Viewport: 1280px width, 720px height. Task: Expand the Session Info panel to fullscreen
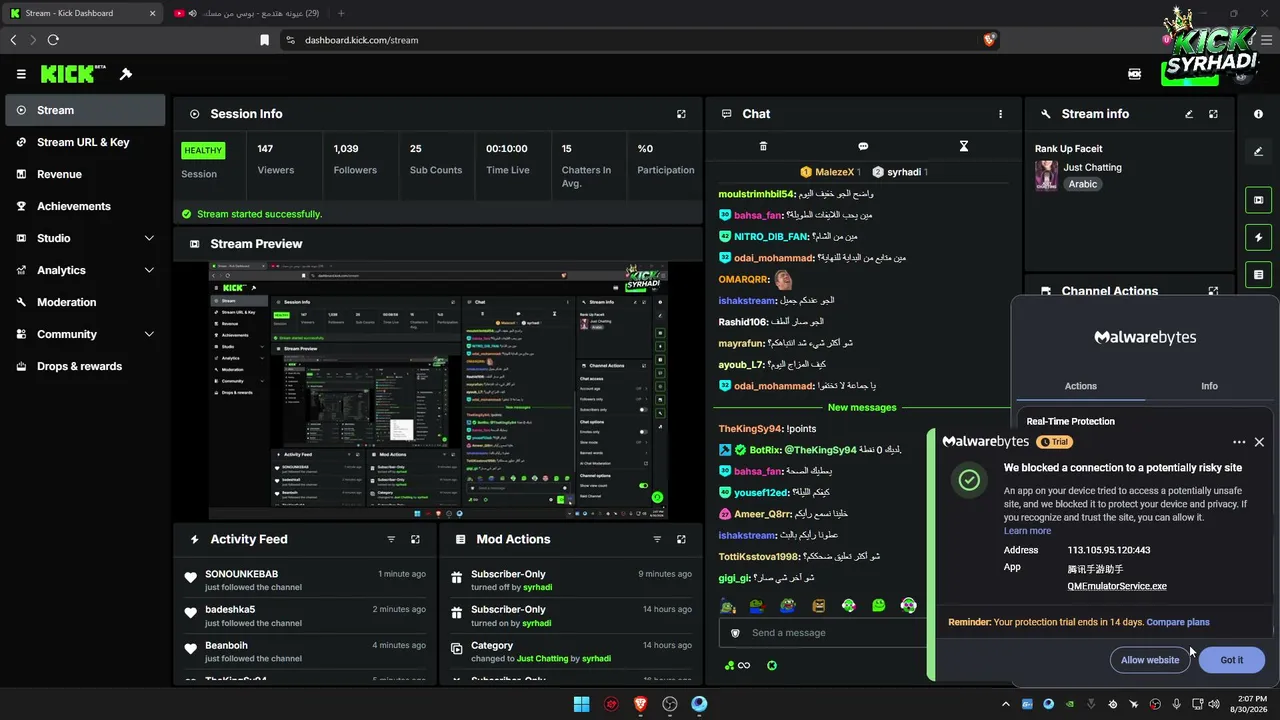(681, 114)
